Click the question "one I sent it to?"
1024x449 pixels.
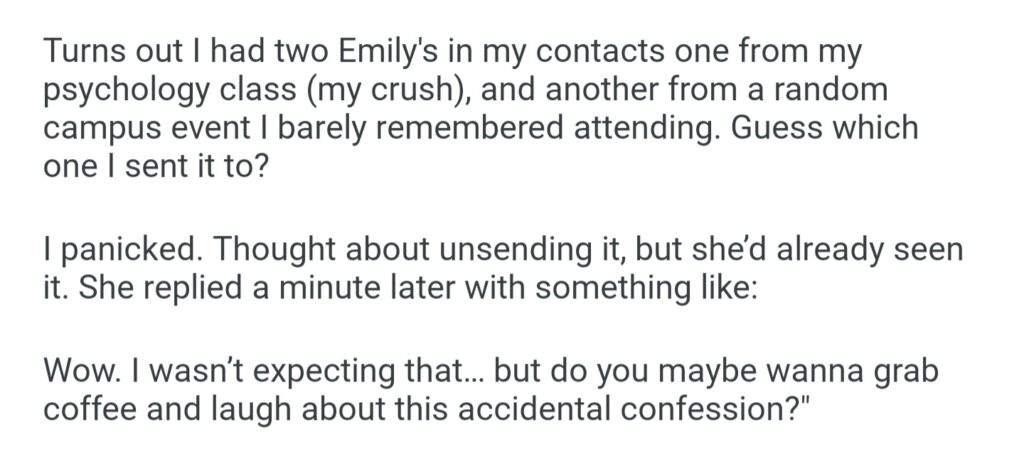click(x=155, y=167)
